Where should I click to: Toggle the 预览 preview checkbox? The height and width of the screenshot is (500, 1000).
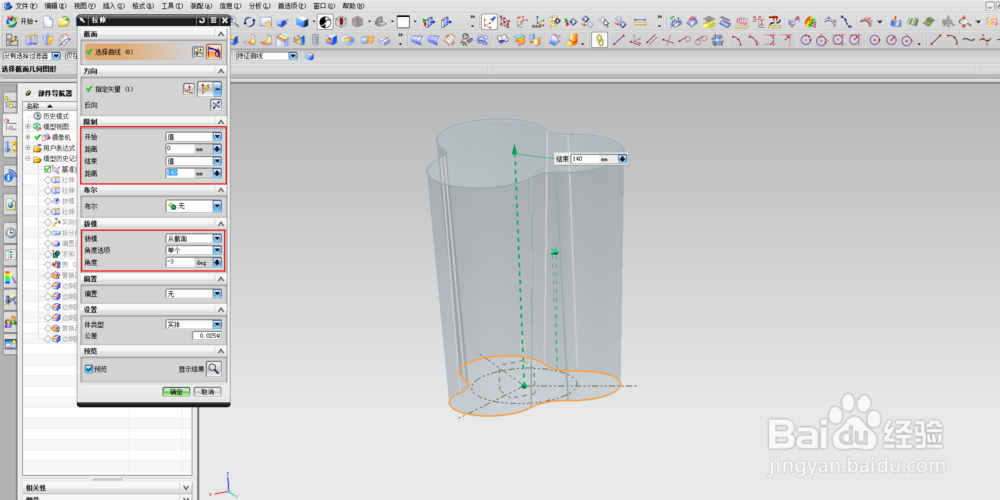pyautogui.click(x=89, y=369)
